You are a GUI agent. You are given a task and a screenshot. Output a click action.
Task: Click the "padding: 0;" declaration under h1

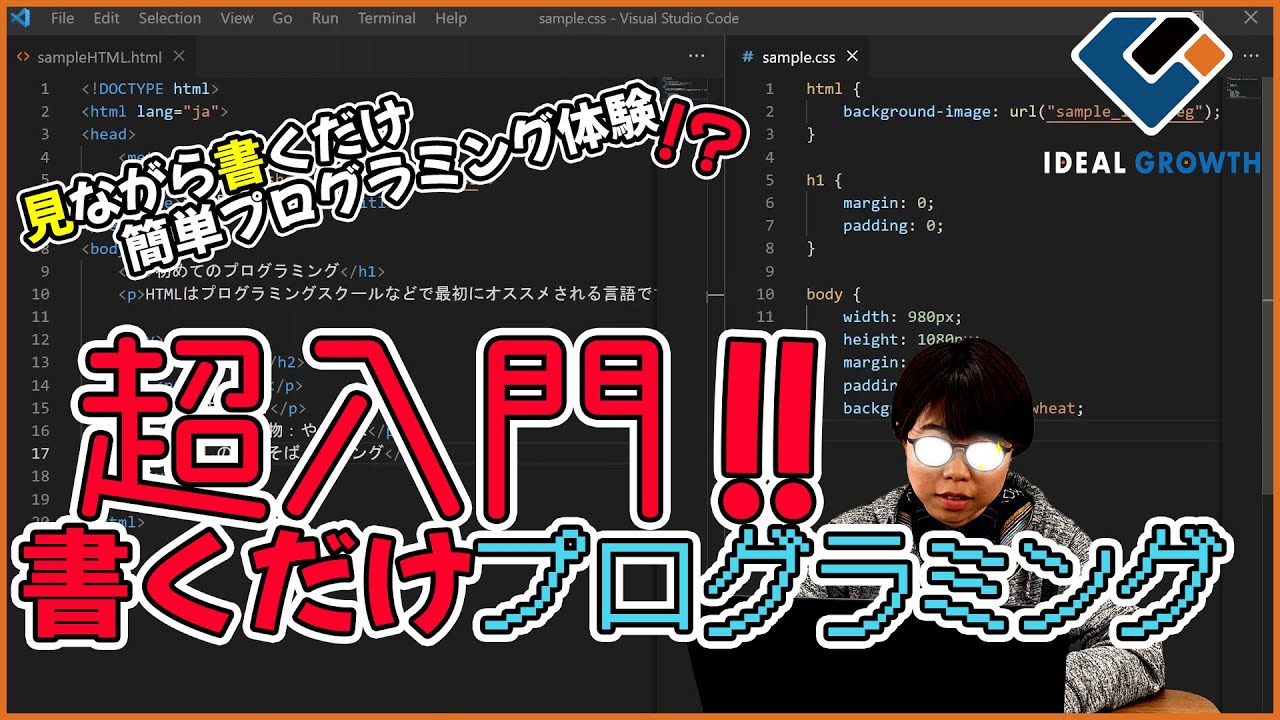[x=893, y=226]
